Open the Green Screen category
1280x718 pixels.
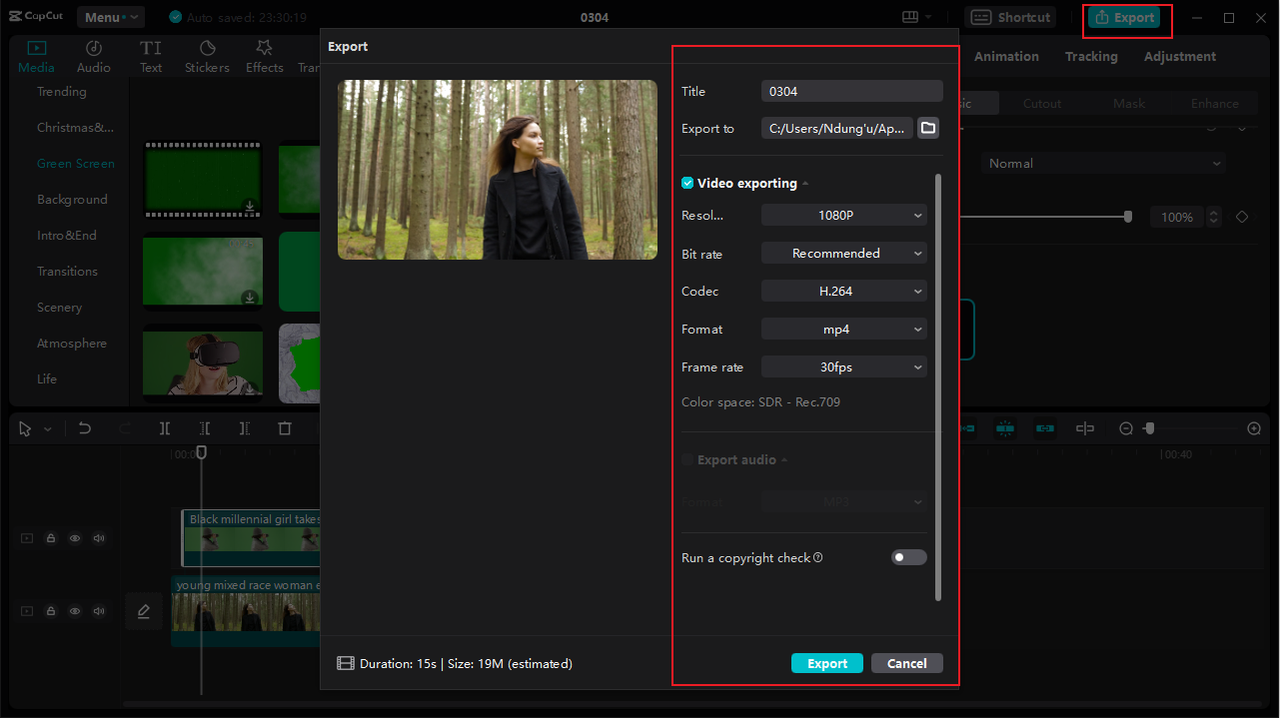(76, 163)
